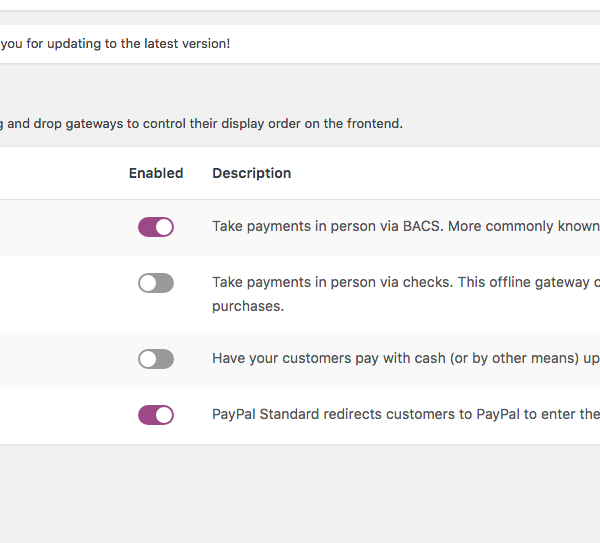Click the word "purchases." in check description
The image size is (600, 543).
(248, 306)
